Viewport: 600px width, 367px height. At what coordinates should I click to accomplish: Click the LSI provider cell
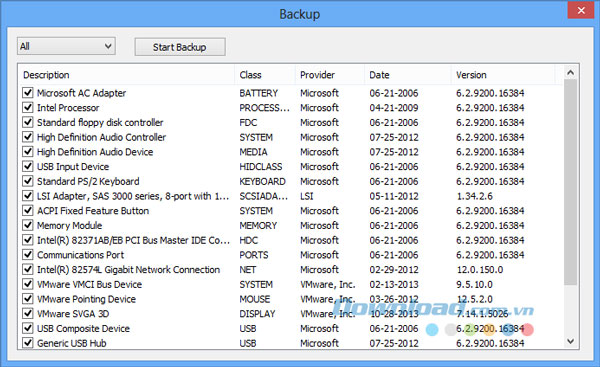click(x=307, y=196)
